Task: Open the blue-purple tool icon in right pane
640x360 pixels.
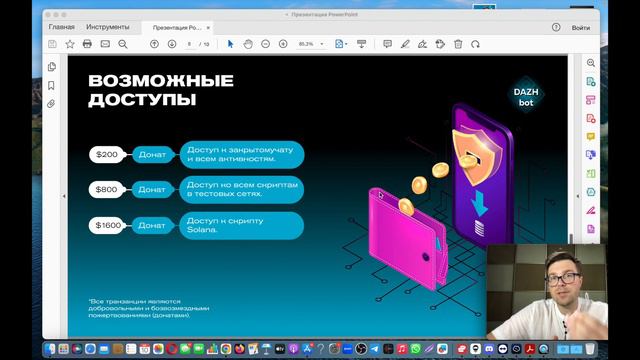Action: (591, 155)
